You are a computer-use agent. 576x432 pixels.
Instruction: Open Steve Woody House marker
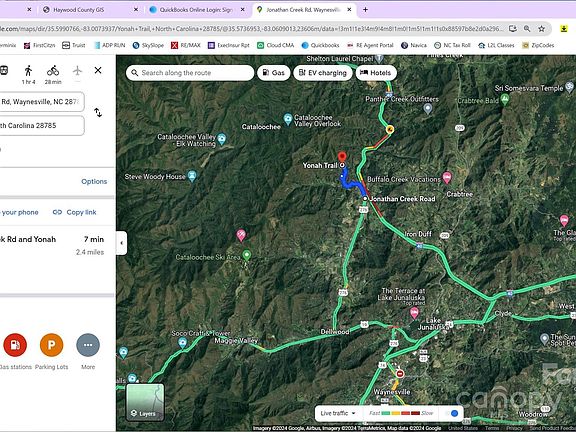coord(192,176)
